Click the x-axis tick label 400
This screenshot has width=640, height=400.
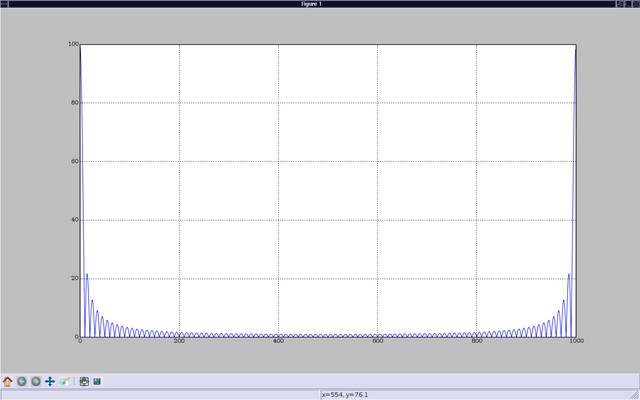coord(278,341)
